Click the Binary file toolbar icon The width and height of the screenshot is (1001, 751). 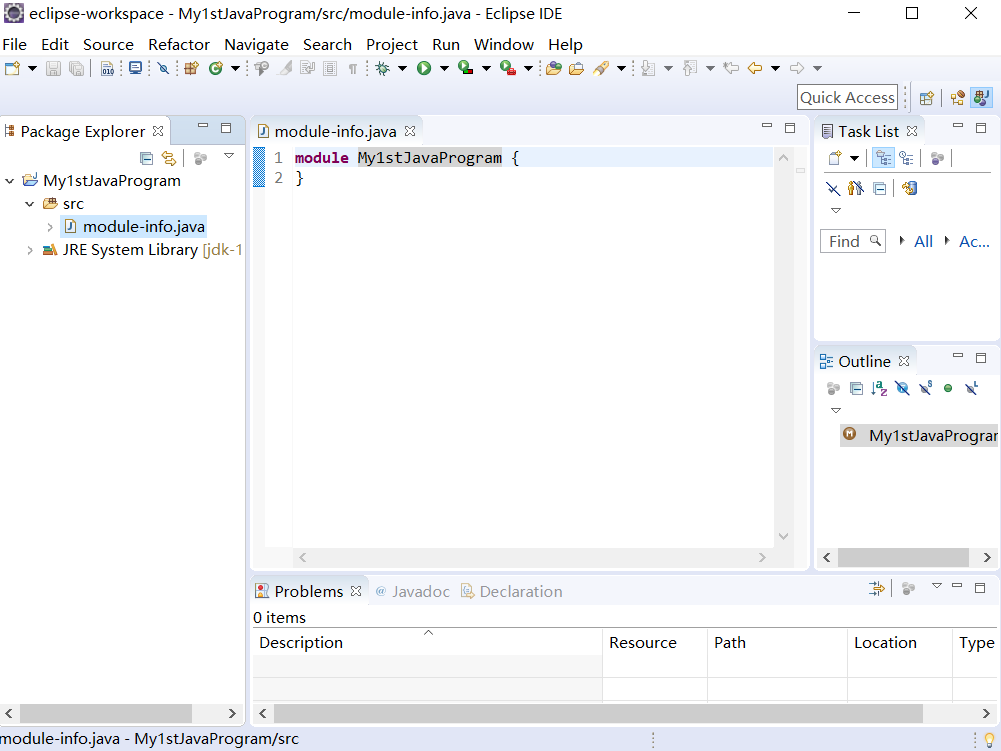[x=107, y=68]
